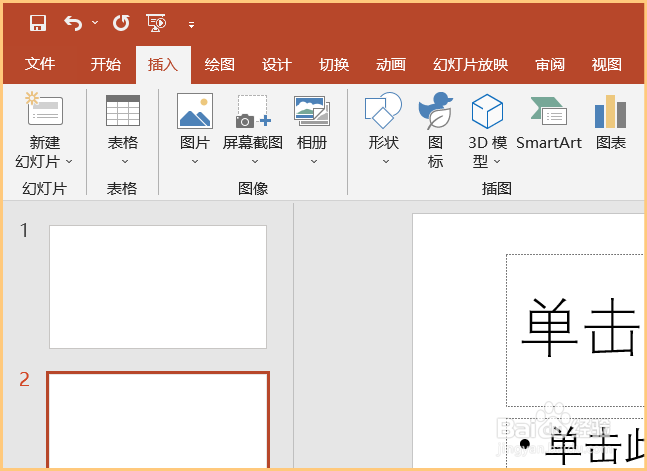The width and height of the screenshot is (647, 471).
Task: Switch to the 视图 tab
Action: pyautogui.click(x=607, y=64)
